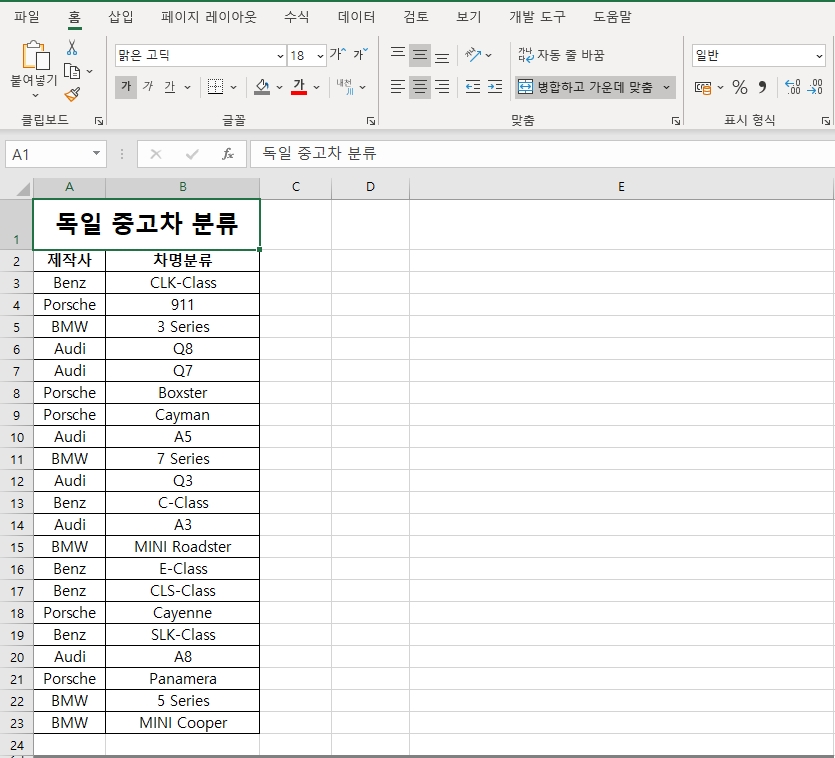Open the Name Box dropdown arrow

[96, 154]
